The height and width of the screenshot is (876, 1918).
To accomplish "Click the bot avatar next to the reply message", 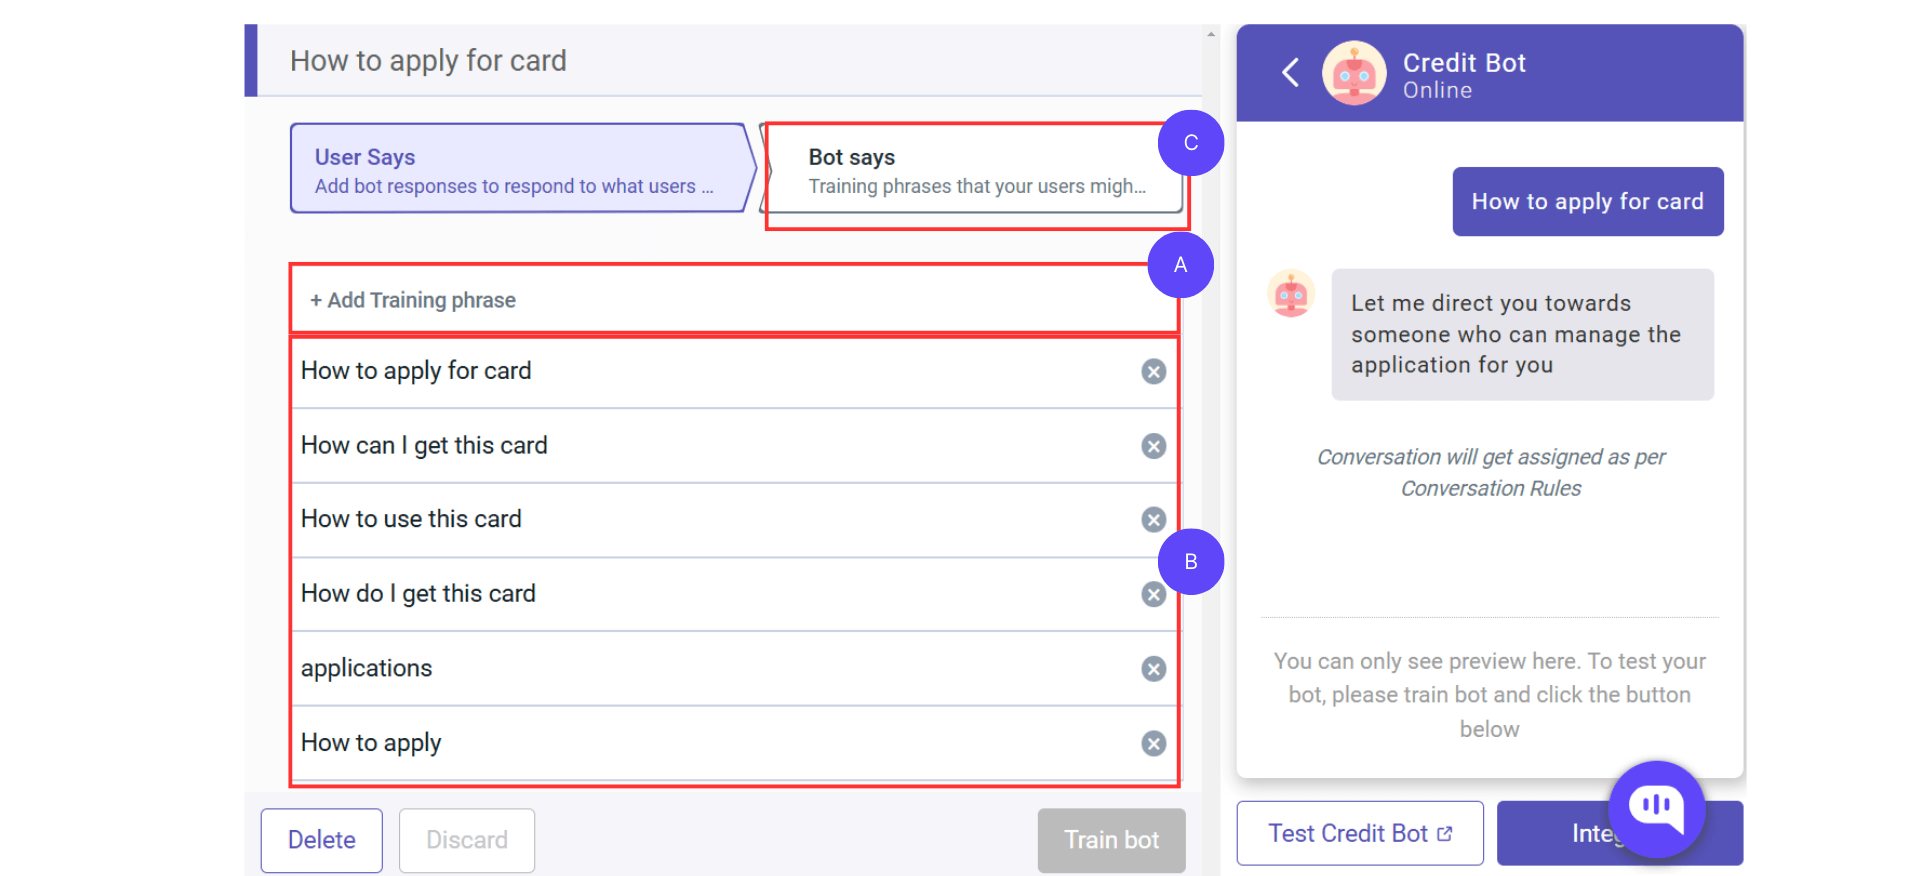I will point(1290,295).
